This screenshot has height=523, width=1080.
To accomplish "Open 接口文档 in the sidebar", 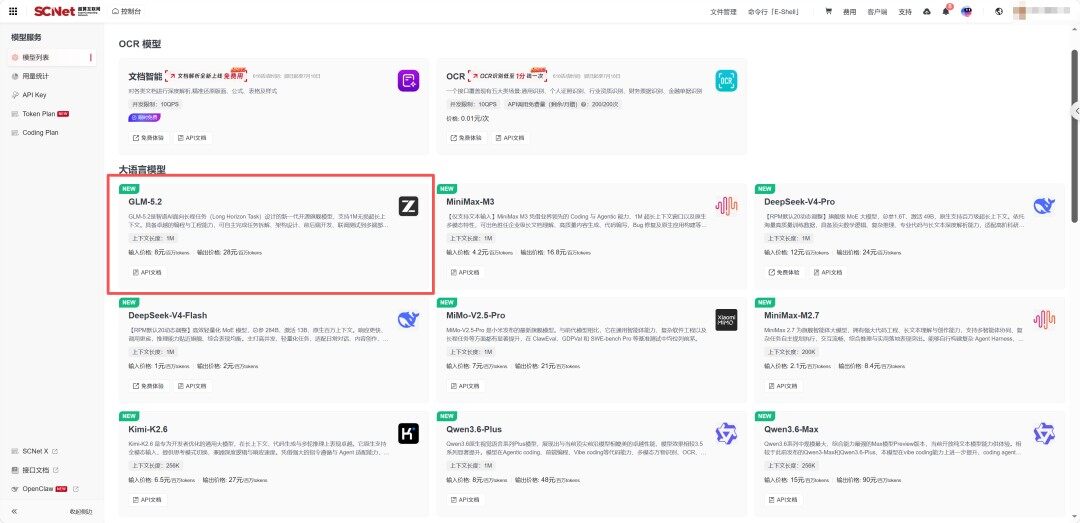I will 35,470.
